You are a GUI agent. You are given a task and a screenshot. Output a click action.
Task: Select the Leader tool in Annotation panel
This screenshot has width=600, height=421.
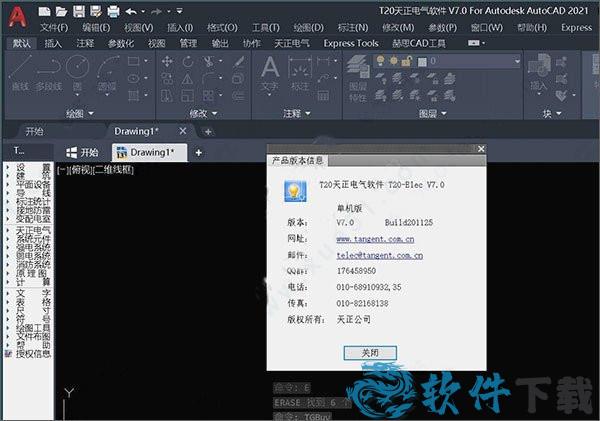tap(323, 78)
